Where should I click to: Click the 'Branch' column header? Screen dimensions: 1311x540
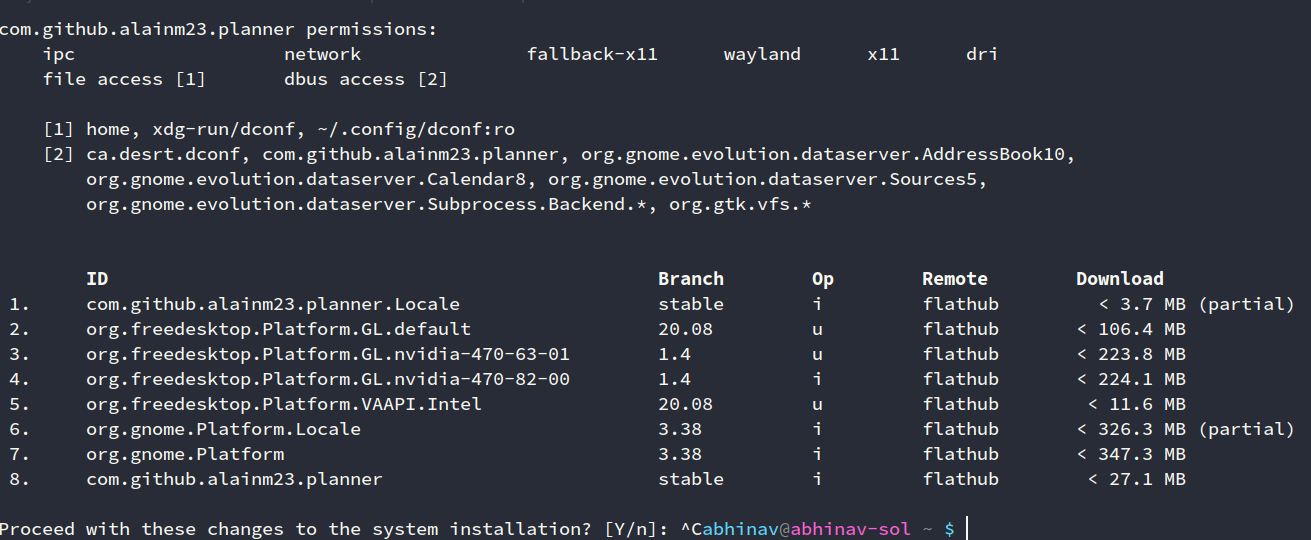pos(691,279)
